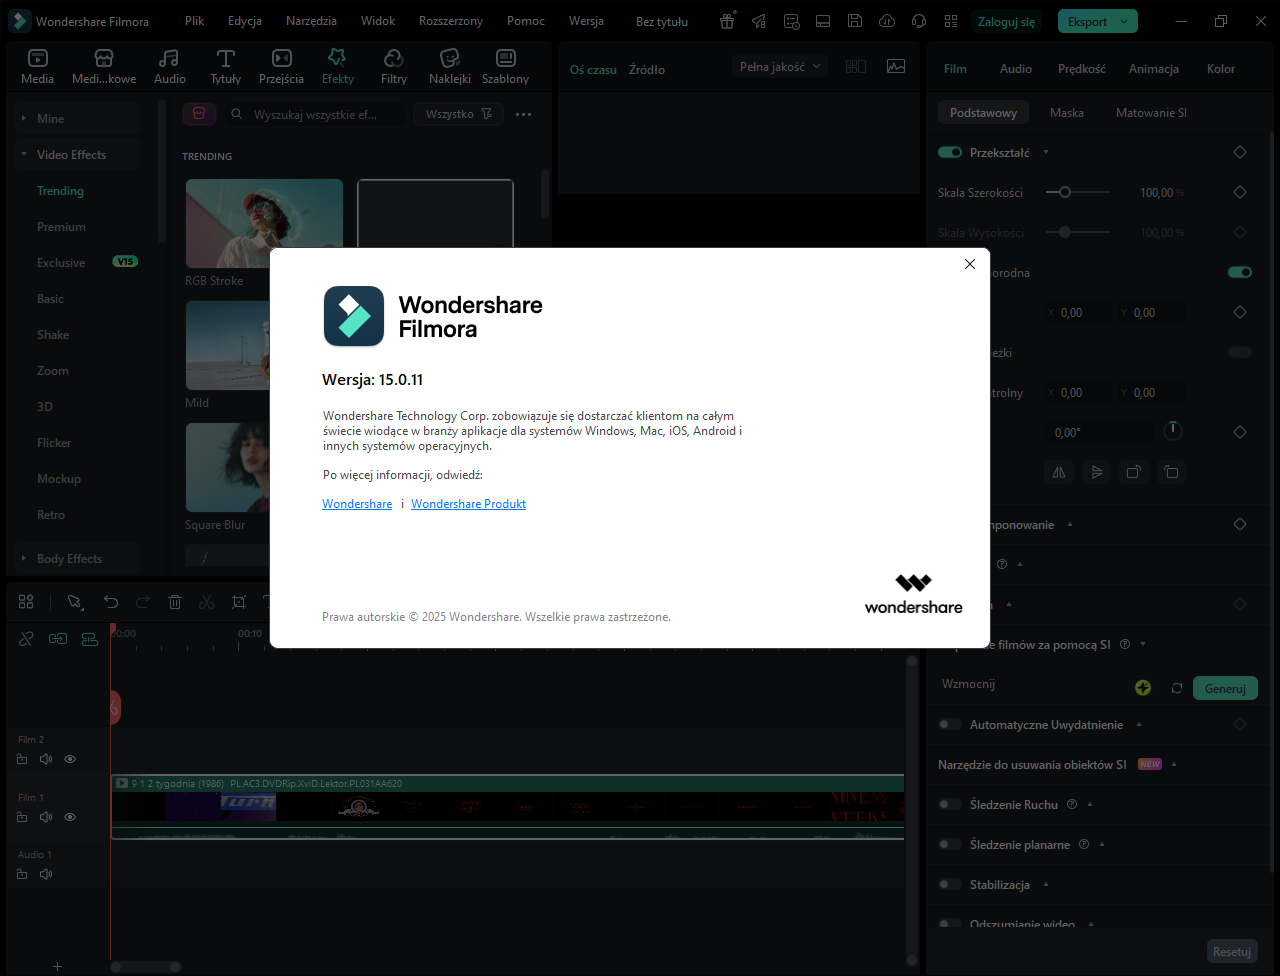
Task: Click the Skala Szerokości slider handle
Action: pyautogui.click(x=1065, y=192)
